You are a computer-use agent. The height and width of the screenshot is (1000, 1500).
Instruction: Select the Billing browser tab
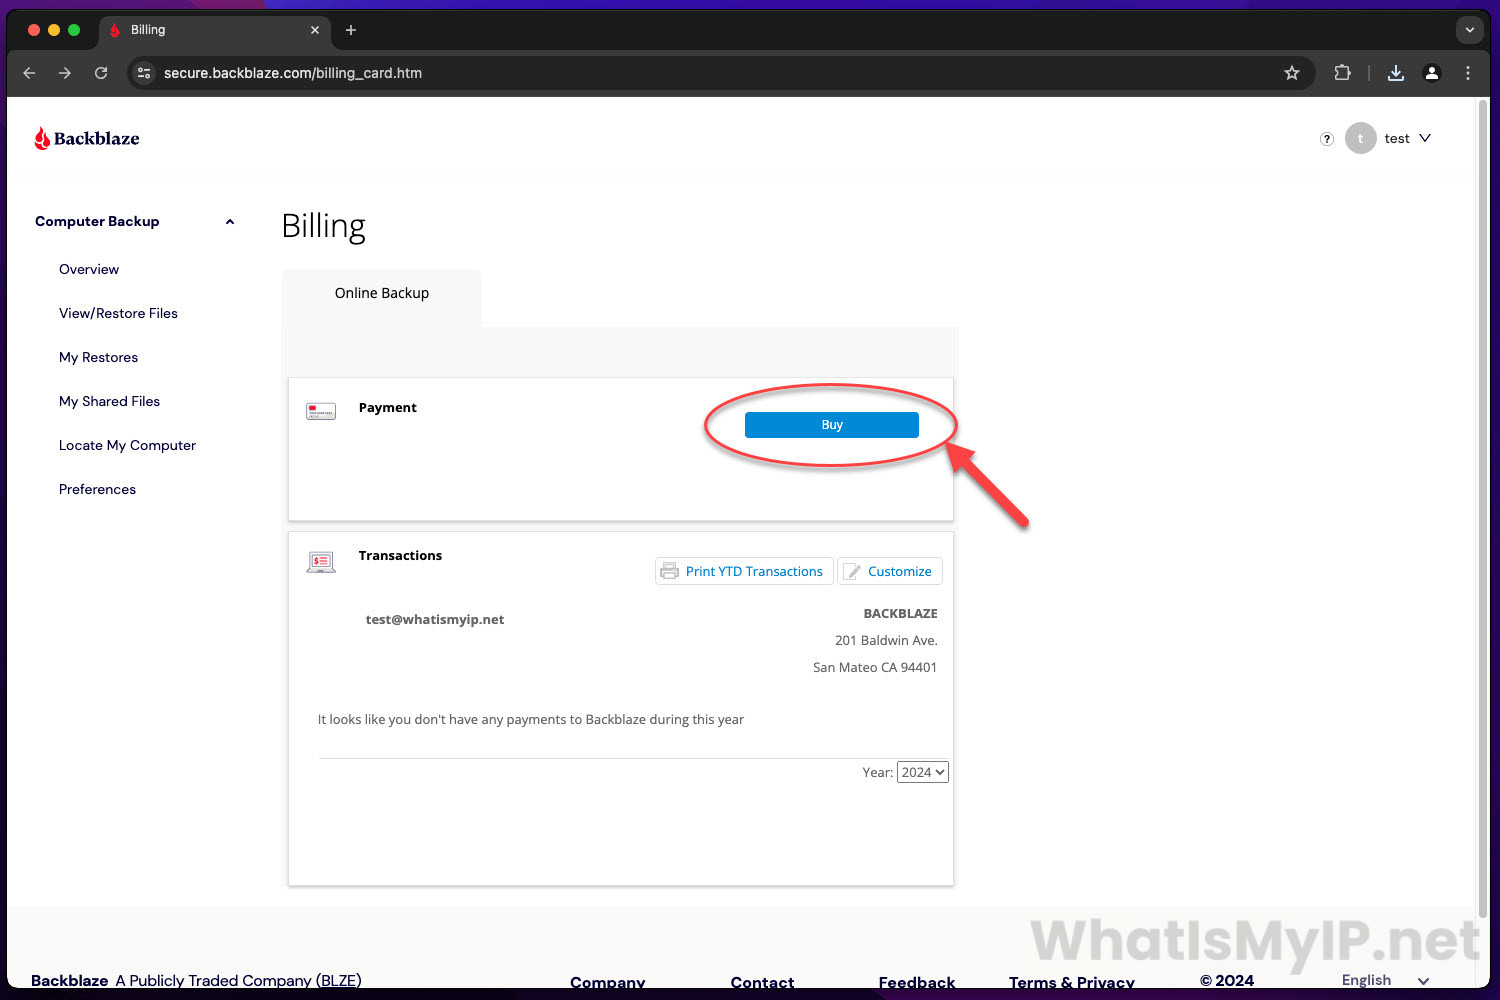(x=215, y=30)
